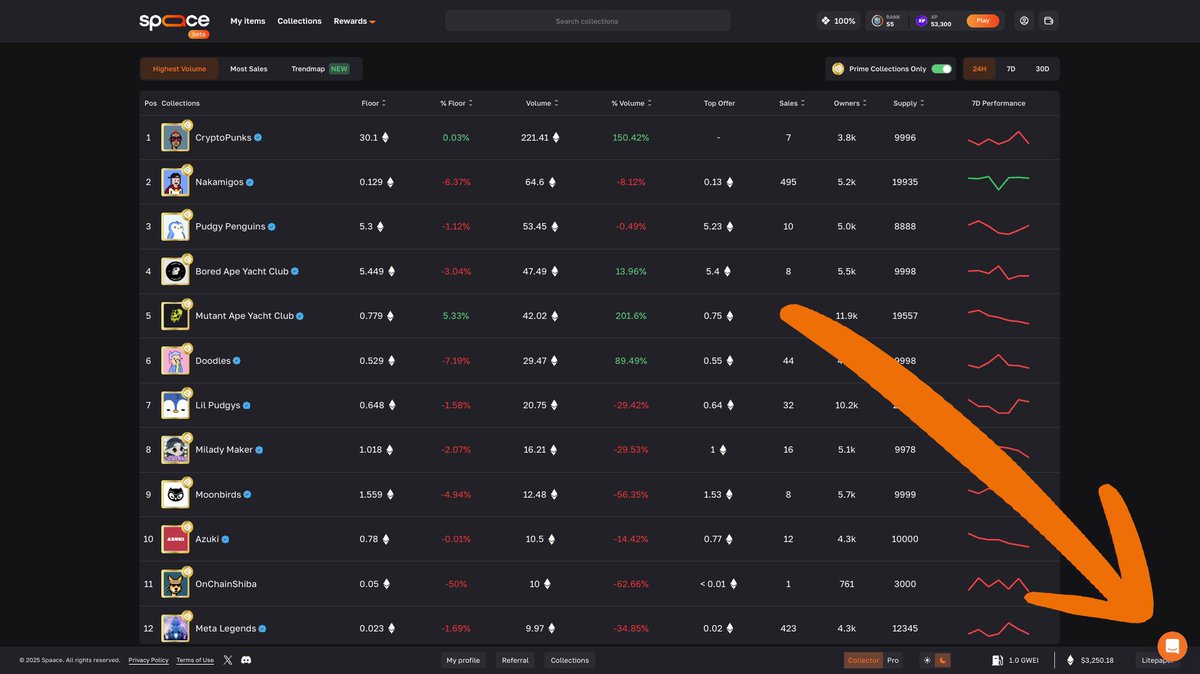Click the 100% diamond indicator

838,21
